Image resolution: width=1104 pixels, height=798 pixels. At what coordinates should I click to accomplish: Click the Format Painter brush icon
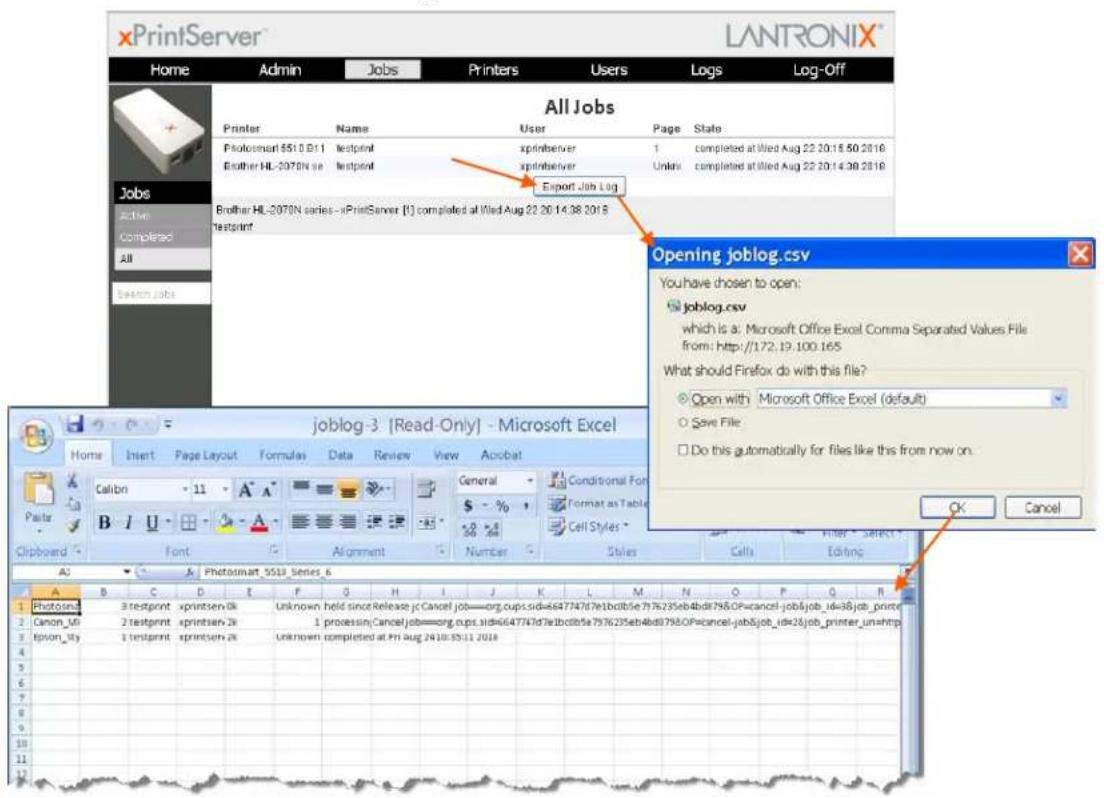click(73, 525)
